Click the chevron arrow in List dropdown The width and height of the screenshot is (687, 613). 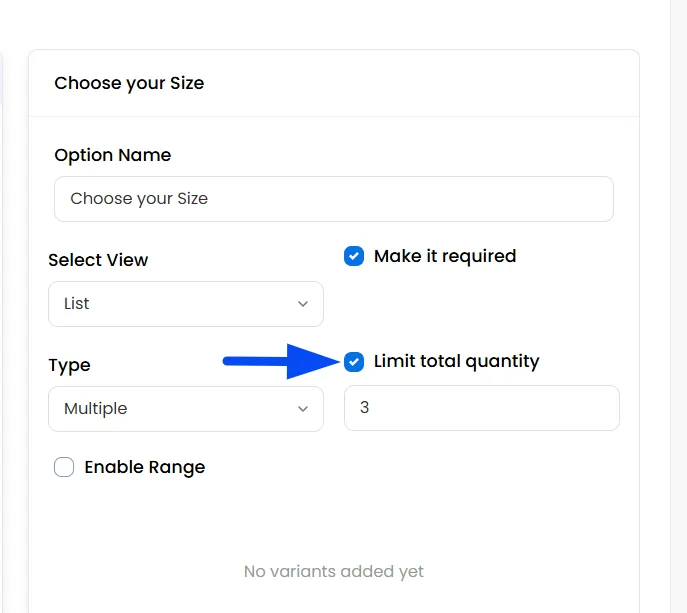[x=303, y=304]
